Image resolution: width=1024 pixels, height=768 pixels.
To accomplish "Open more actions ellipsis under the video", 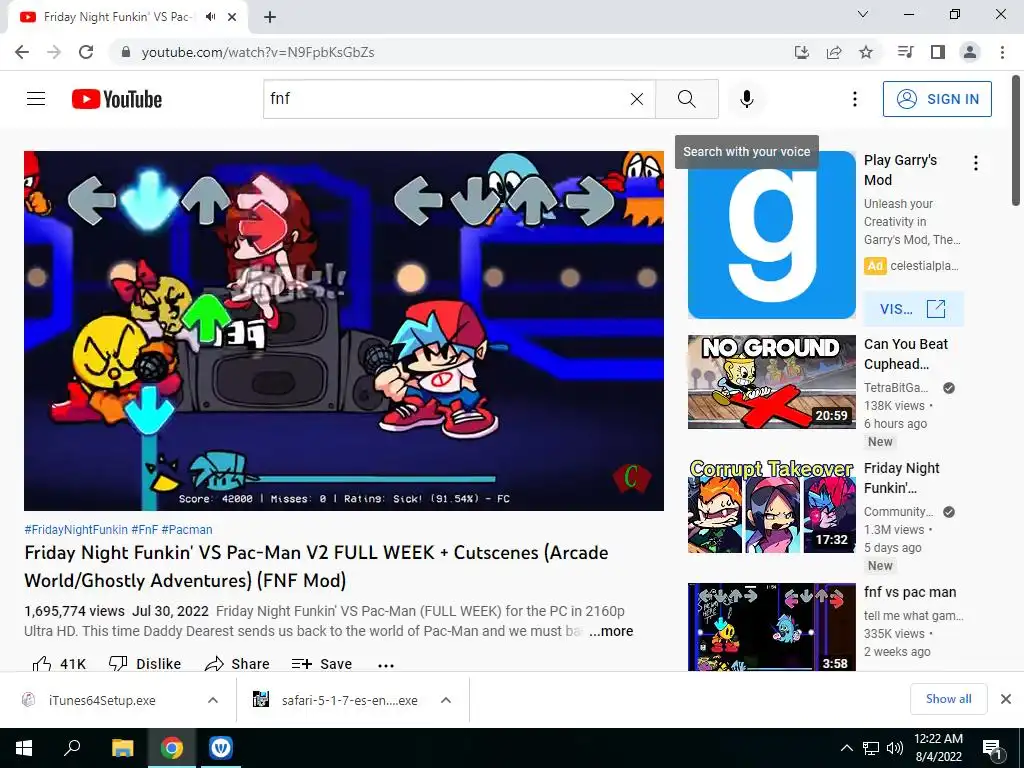I will click(x=386, y=665).
